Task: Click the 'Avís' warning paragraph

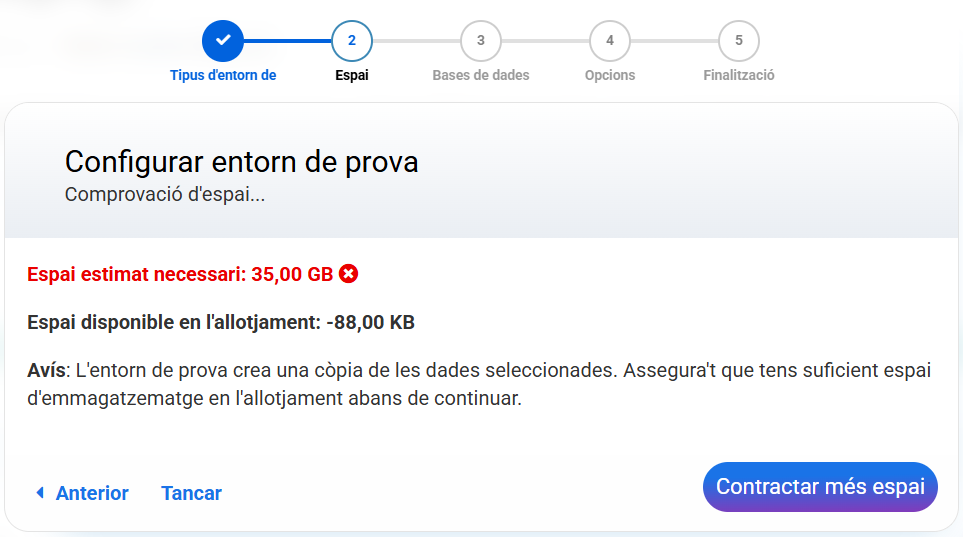Action: (479, 384)
